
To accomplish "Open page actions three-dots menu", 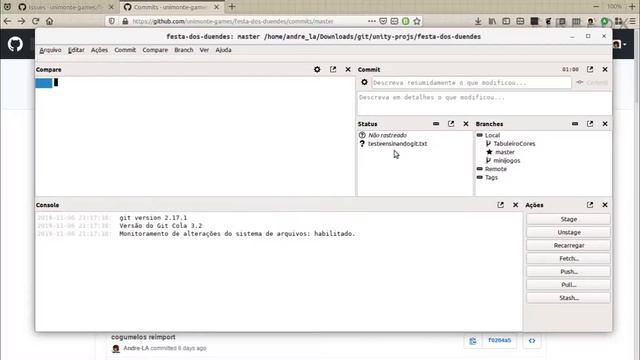I will (371, 21).
